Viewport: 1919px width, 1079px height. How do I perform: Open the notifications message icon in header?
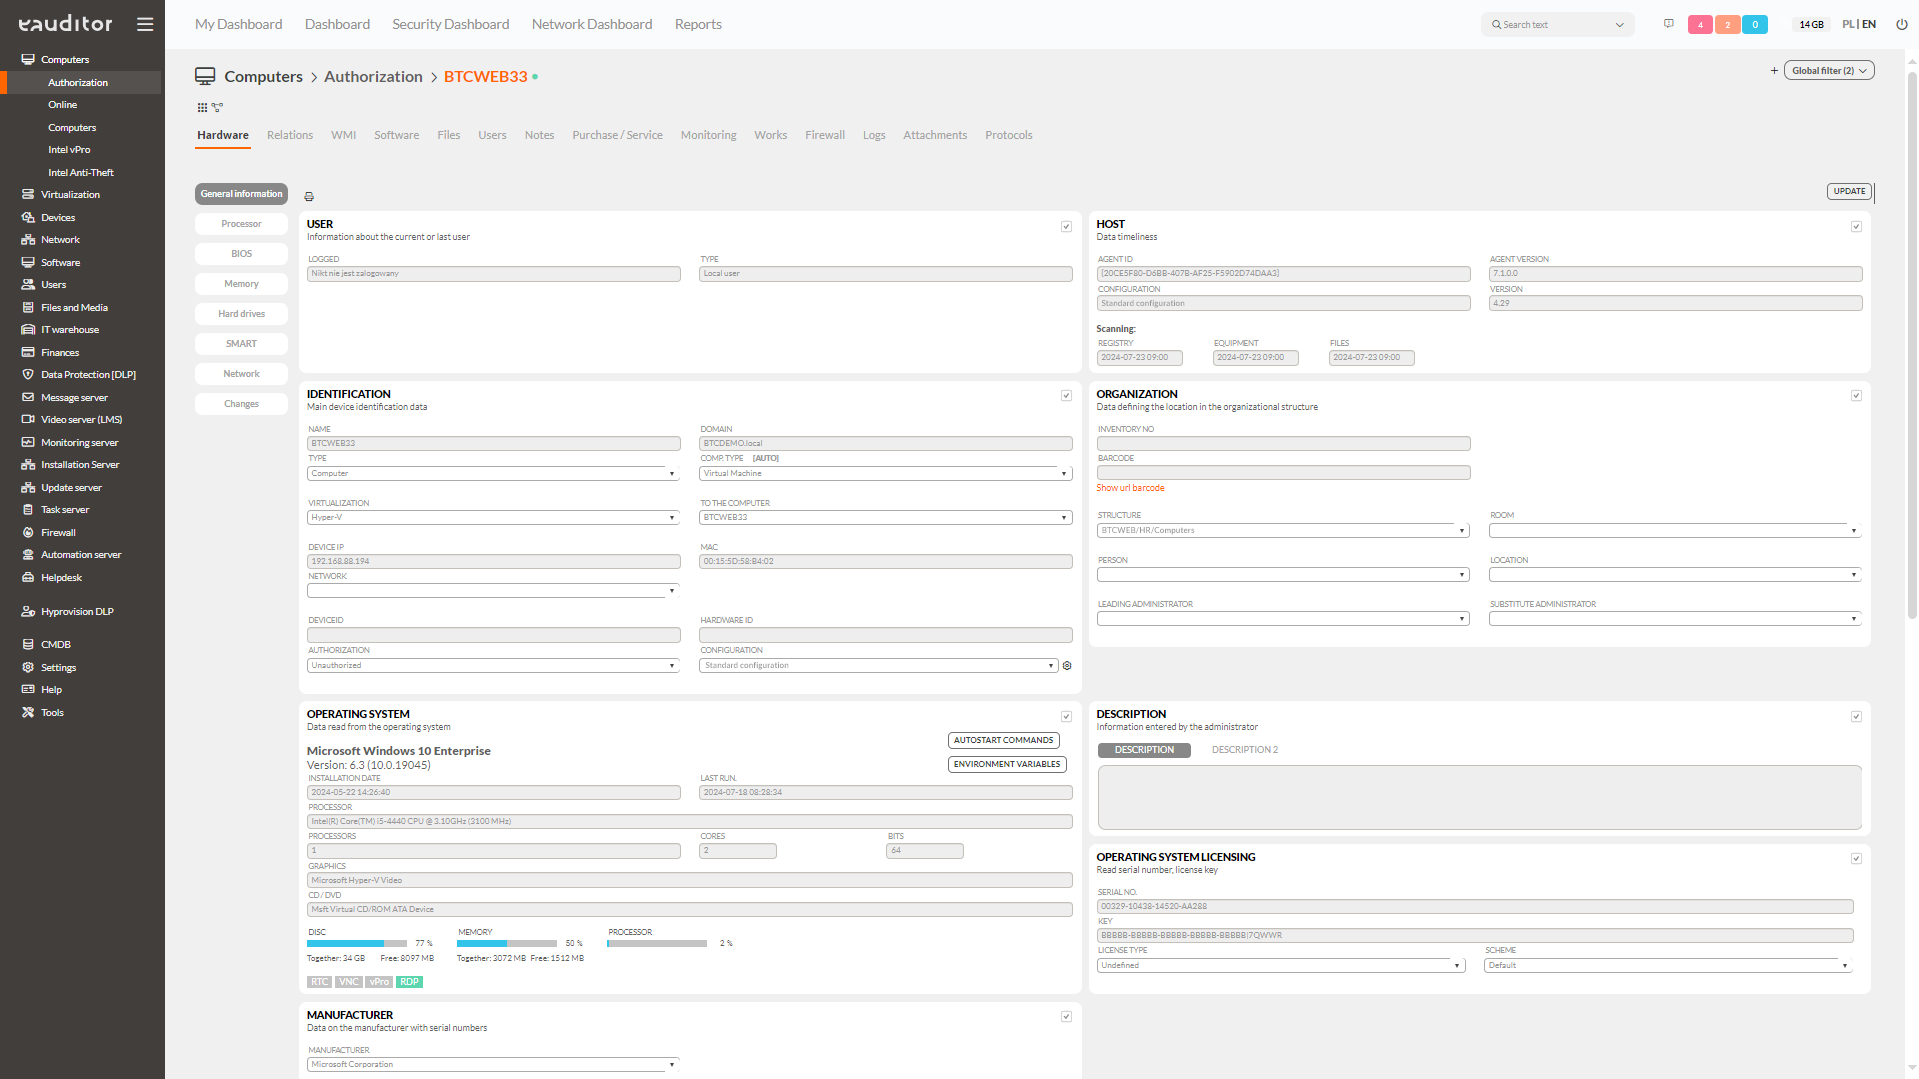(x=1668, y=24)
